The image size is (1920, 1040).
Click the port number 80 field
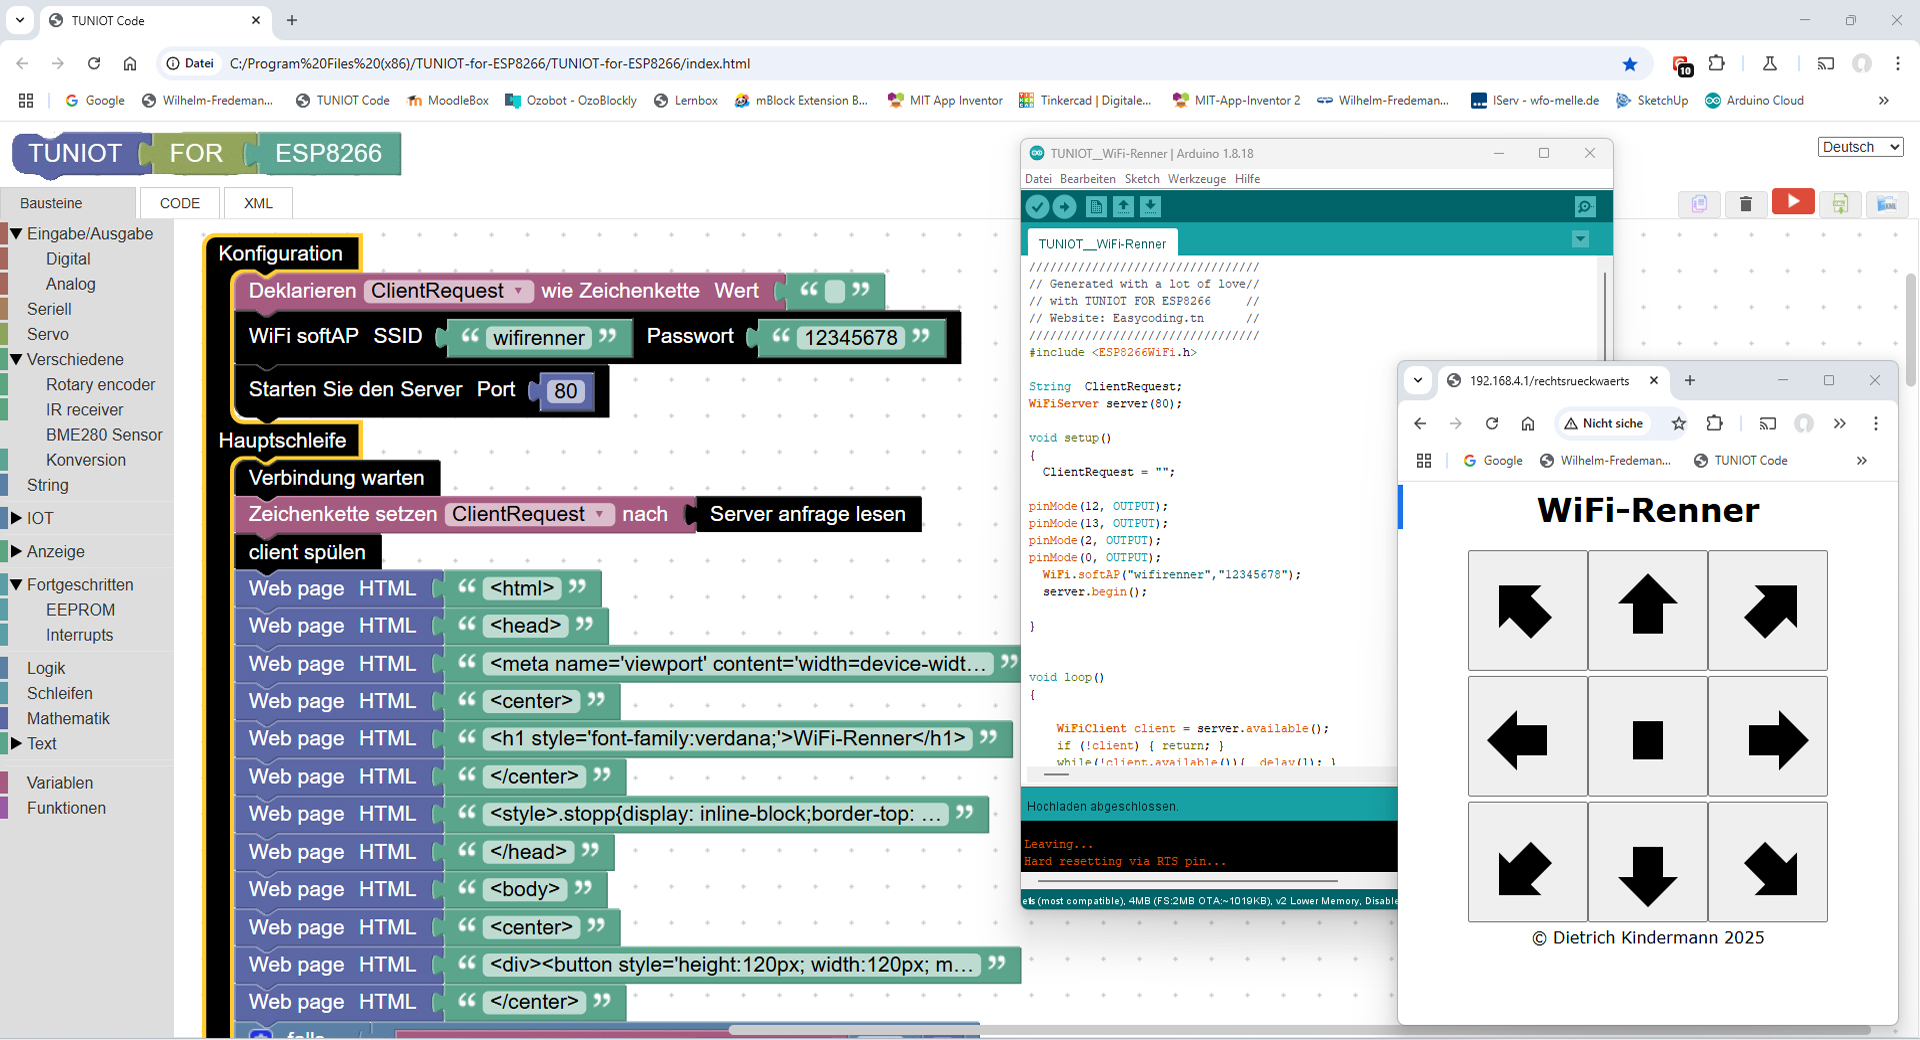566,391
